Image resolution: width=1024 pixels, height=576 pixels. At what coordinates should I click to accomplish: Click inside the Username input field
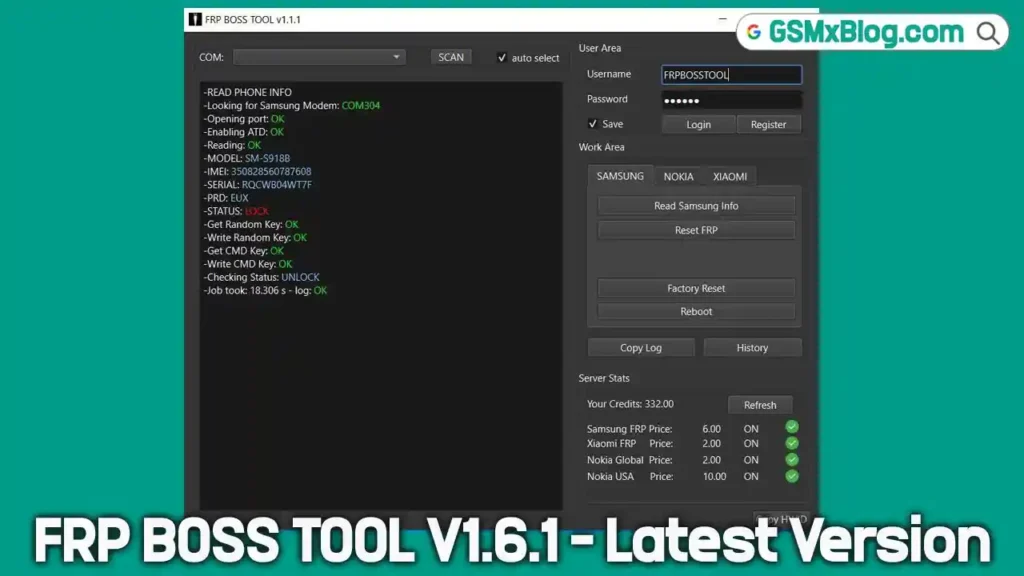[x=731, y=74]
